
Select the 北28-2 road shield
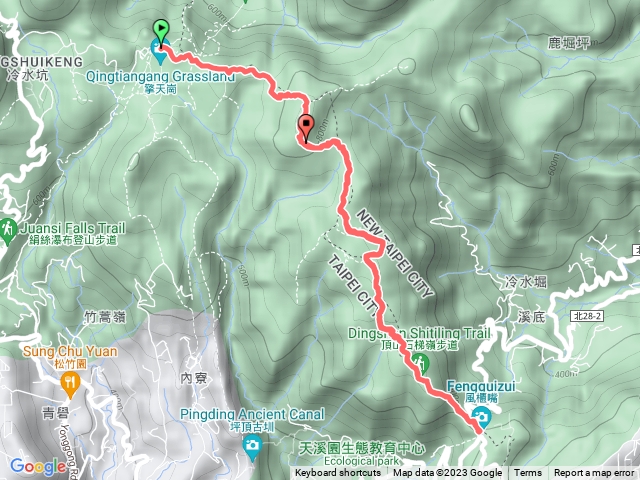(587, 316)
